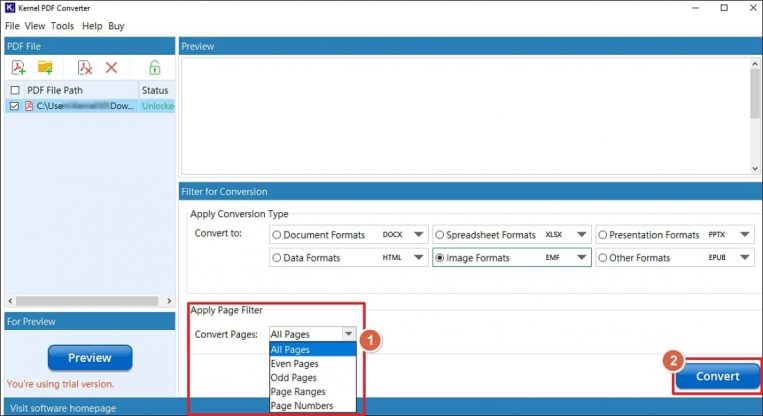
Task: Click the Kernel PDF Converter app logo
Action: [10, 8]
